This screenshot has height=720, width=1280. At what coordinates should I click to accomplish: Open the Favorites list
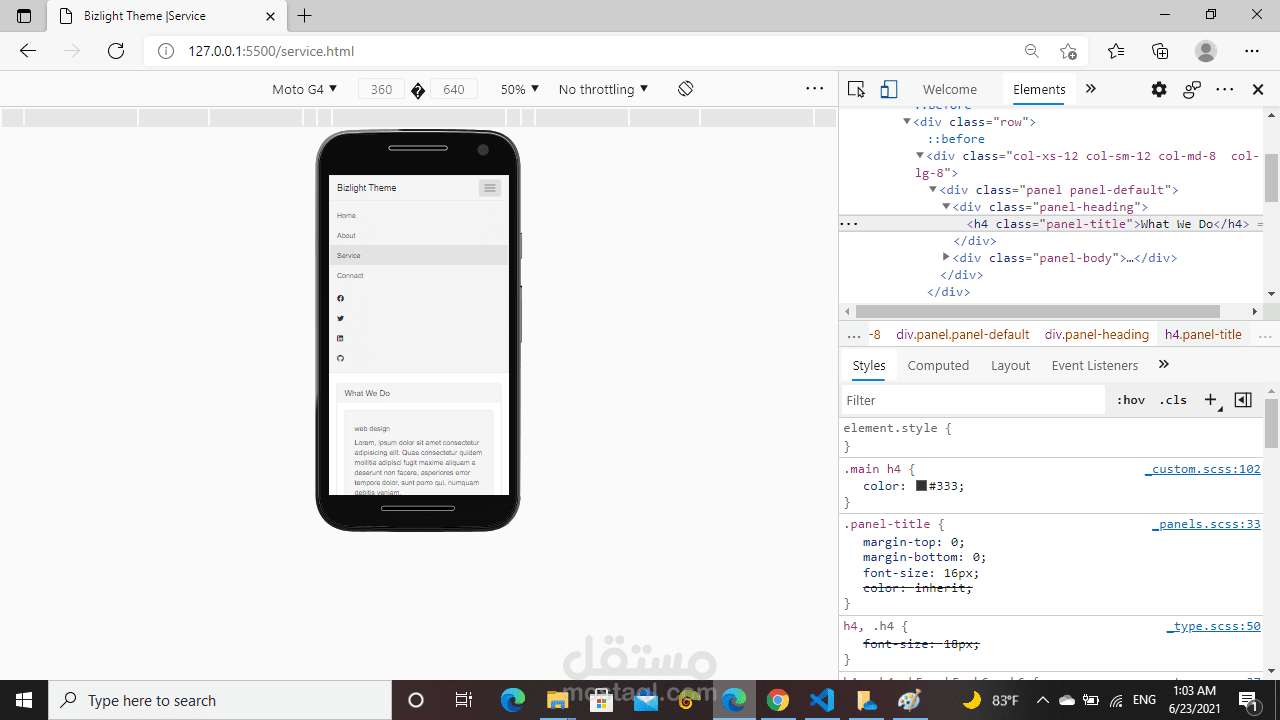pyautogui.click(x=1116, y=51)
